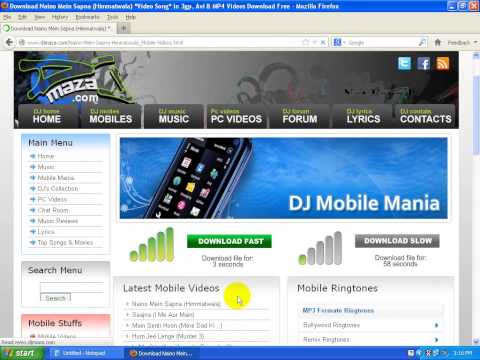Open the MP3 Formate Ringtones link
The width and height of the screenshot is (480, 360).
[338, 310]
